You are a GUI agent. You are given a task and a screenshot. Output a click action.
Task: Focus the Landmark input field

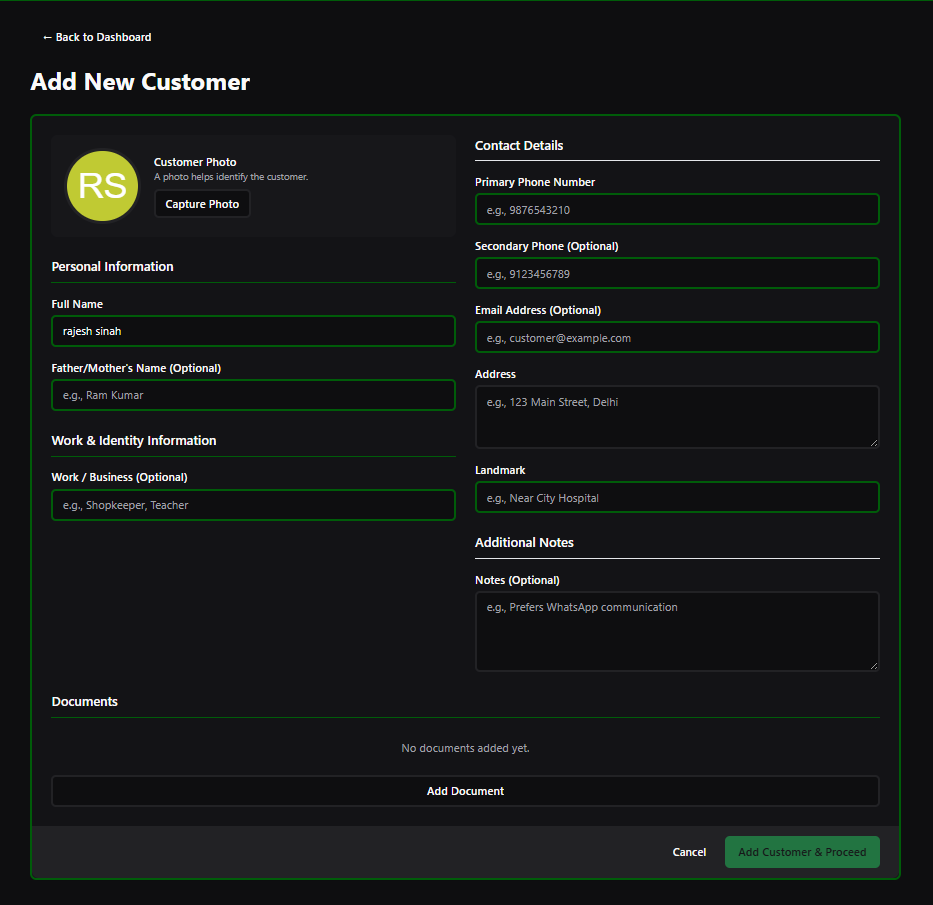[x=677, y=497]
